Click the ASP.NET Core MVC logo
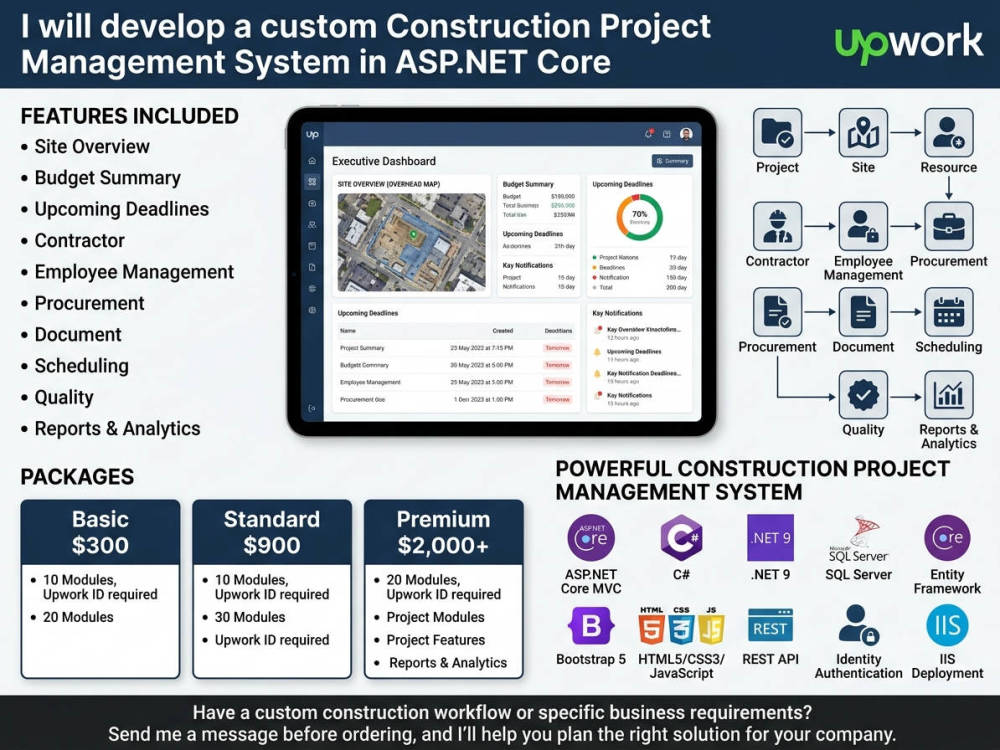Image resolution: width=1000 pixels, height=750 pixels. pos(591,538)
